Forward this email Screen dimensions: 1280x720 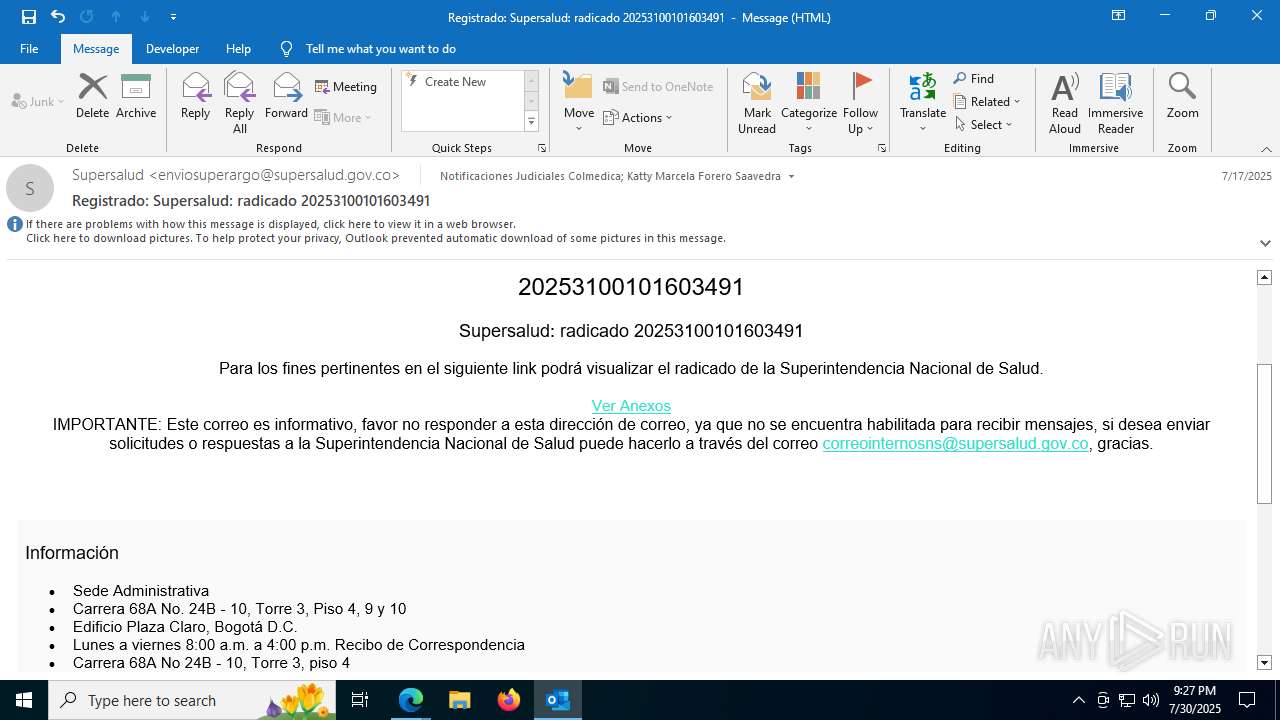coord(287,97)
